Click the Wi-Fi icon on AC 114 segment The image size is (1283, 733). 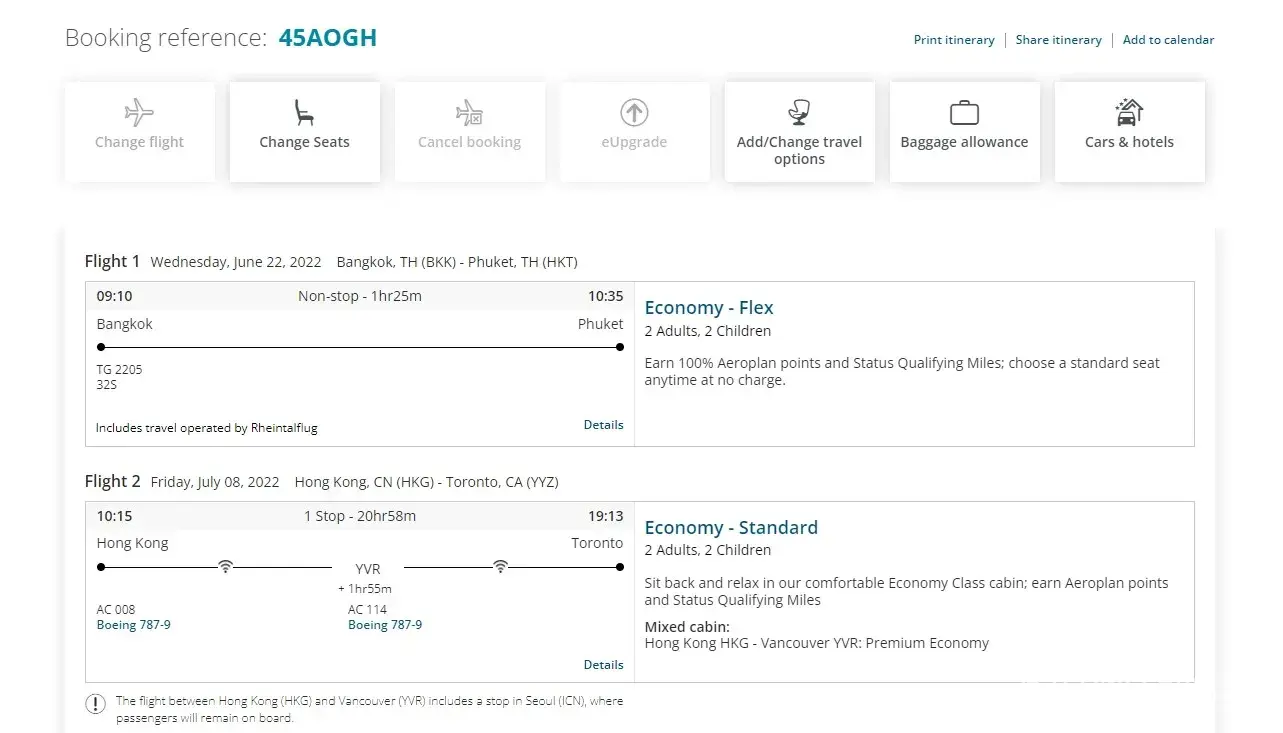500,567
